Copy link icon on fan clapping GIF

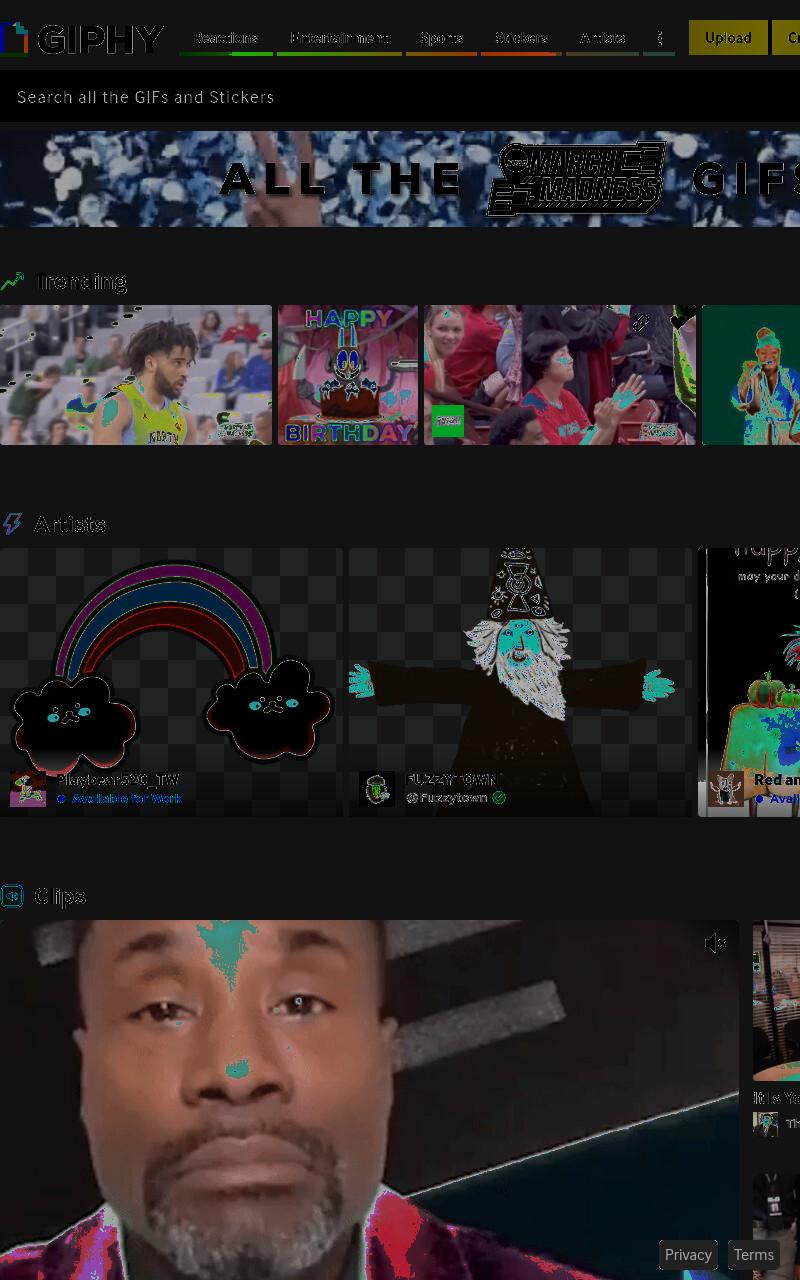[641, 323]
